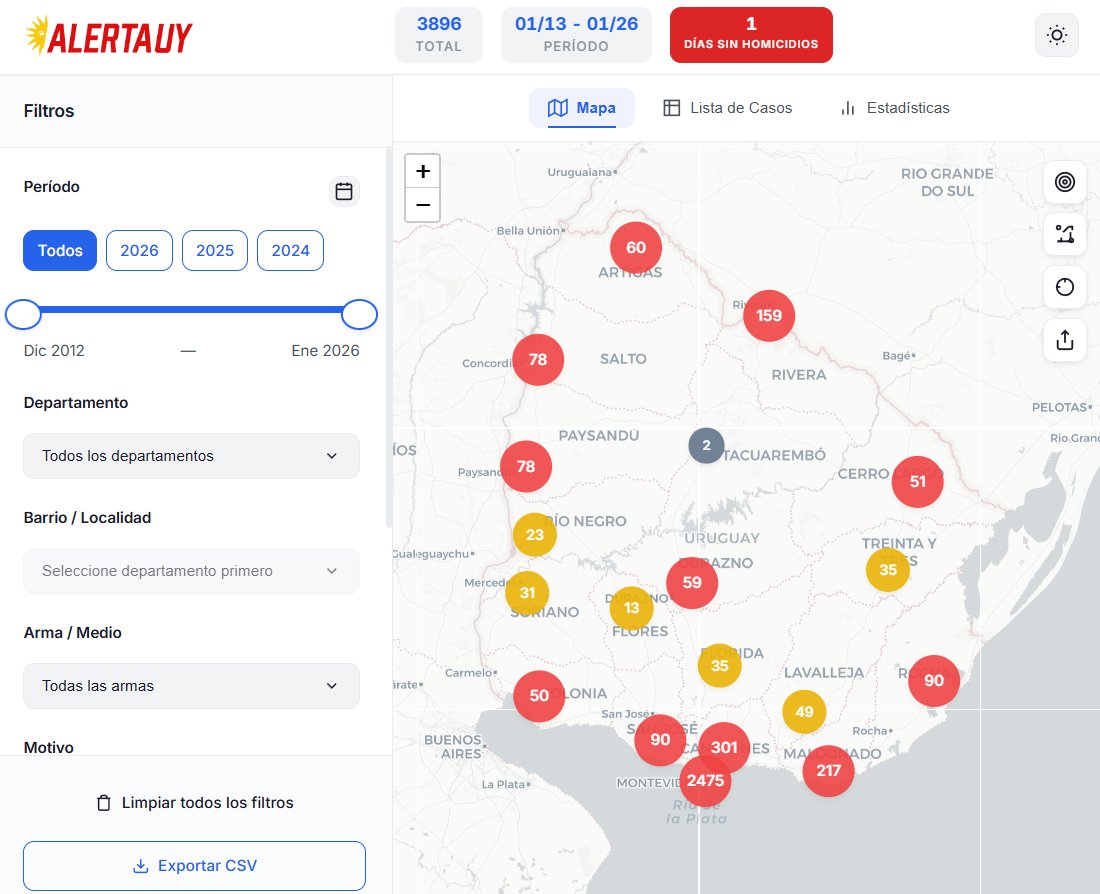Click the Exportar CSV button
This screenshot has width=1100, height=894.
pos(194,866)
